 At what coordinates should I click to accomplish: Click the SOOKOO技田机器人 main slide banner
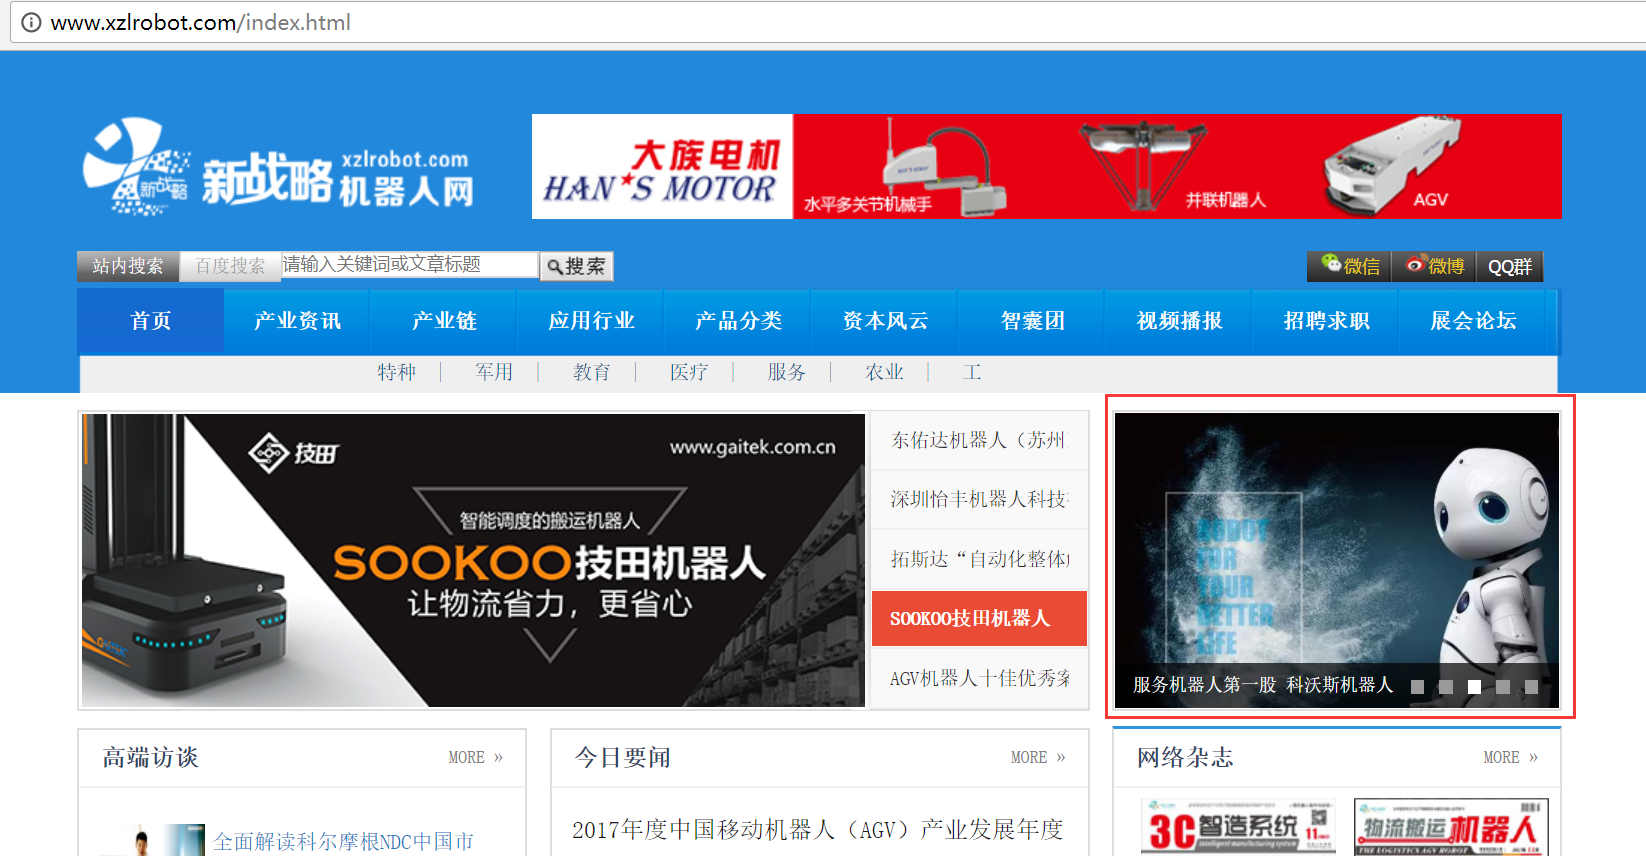tap(473, 560)
